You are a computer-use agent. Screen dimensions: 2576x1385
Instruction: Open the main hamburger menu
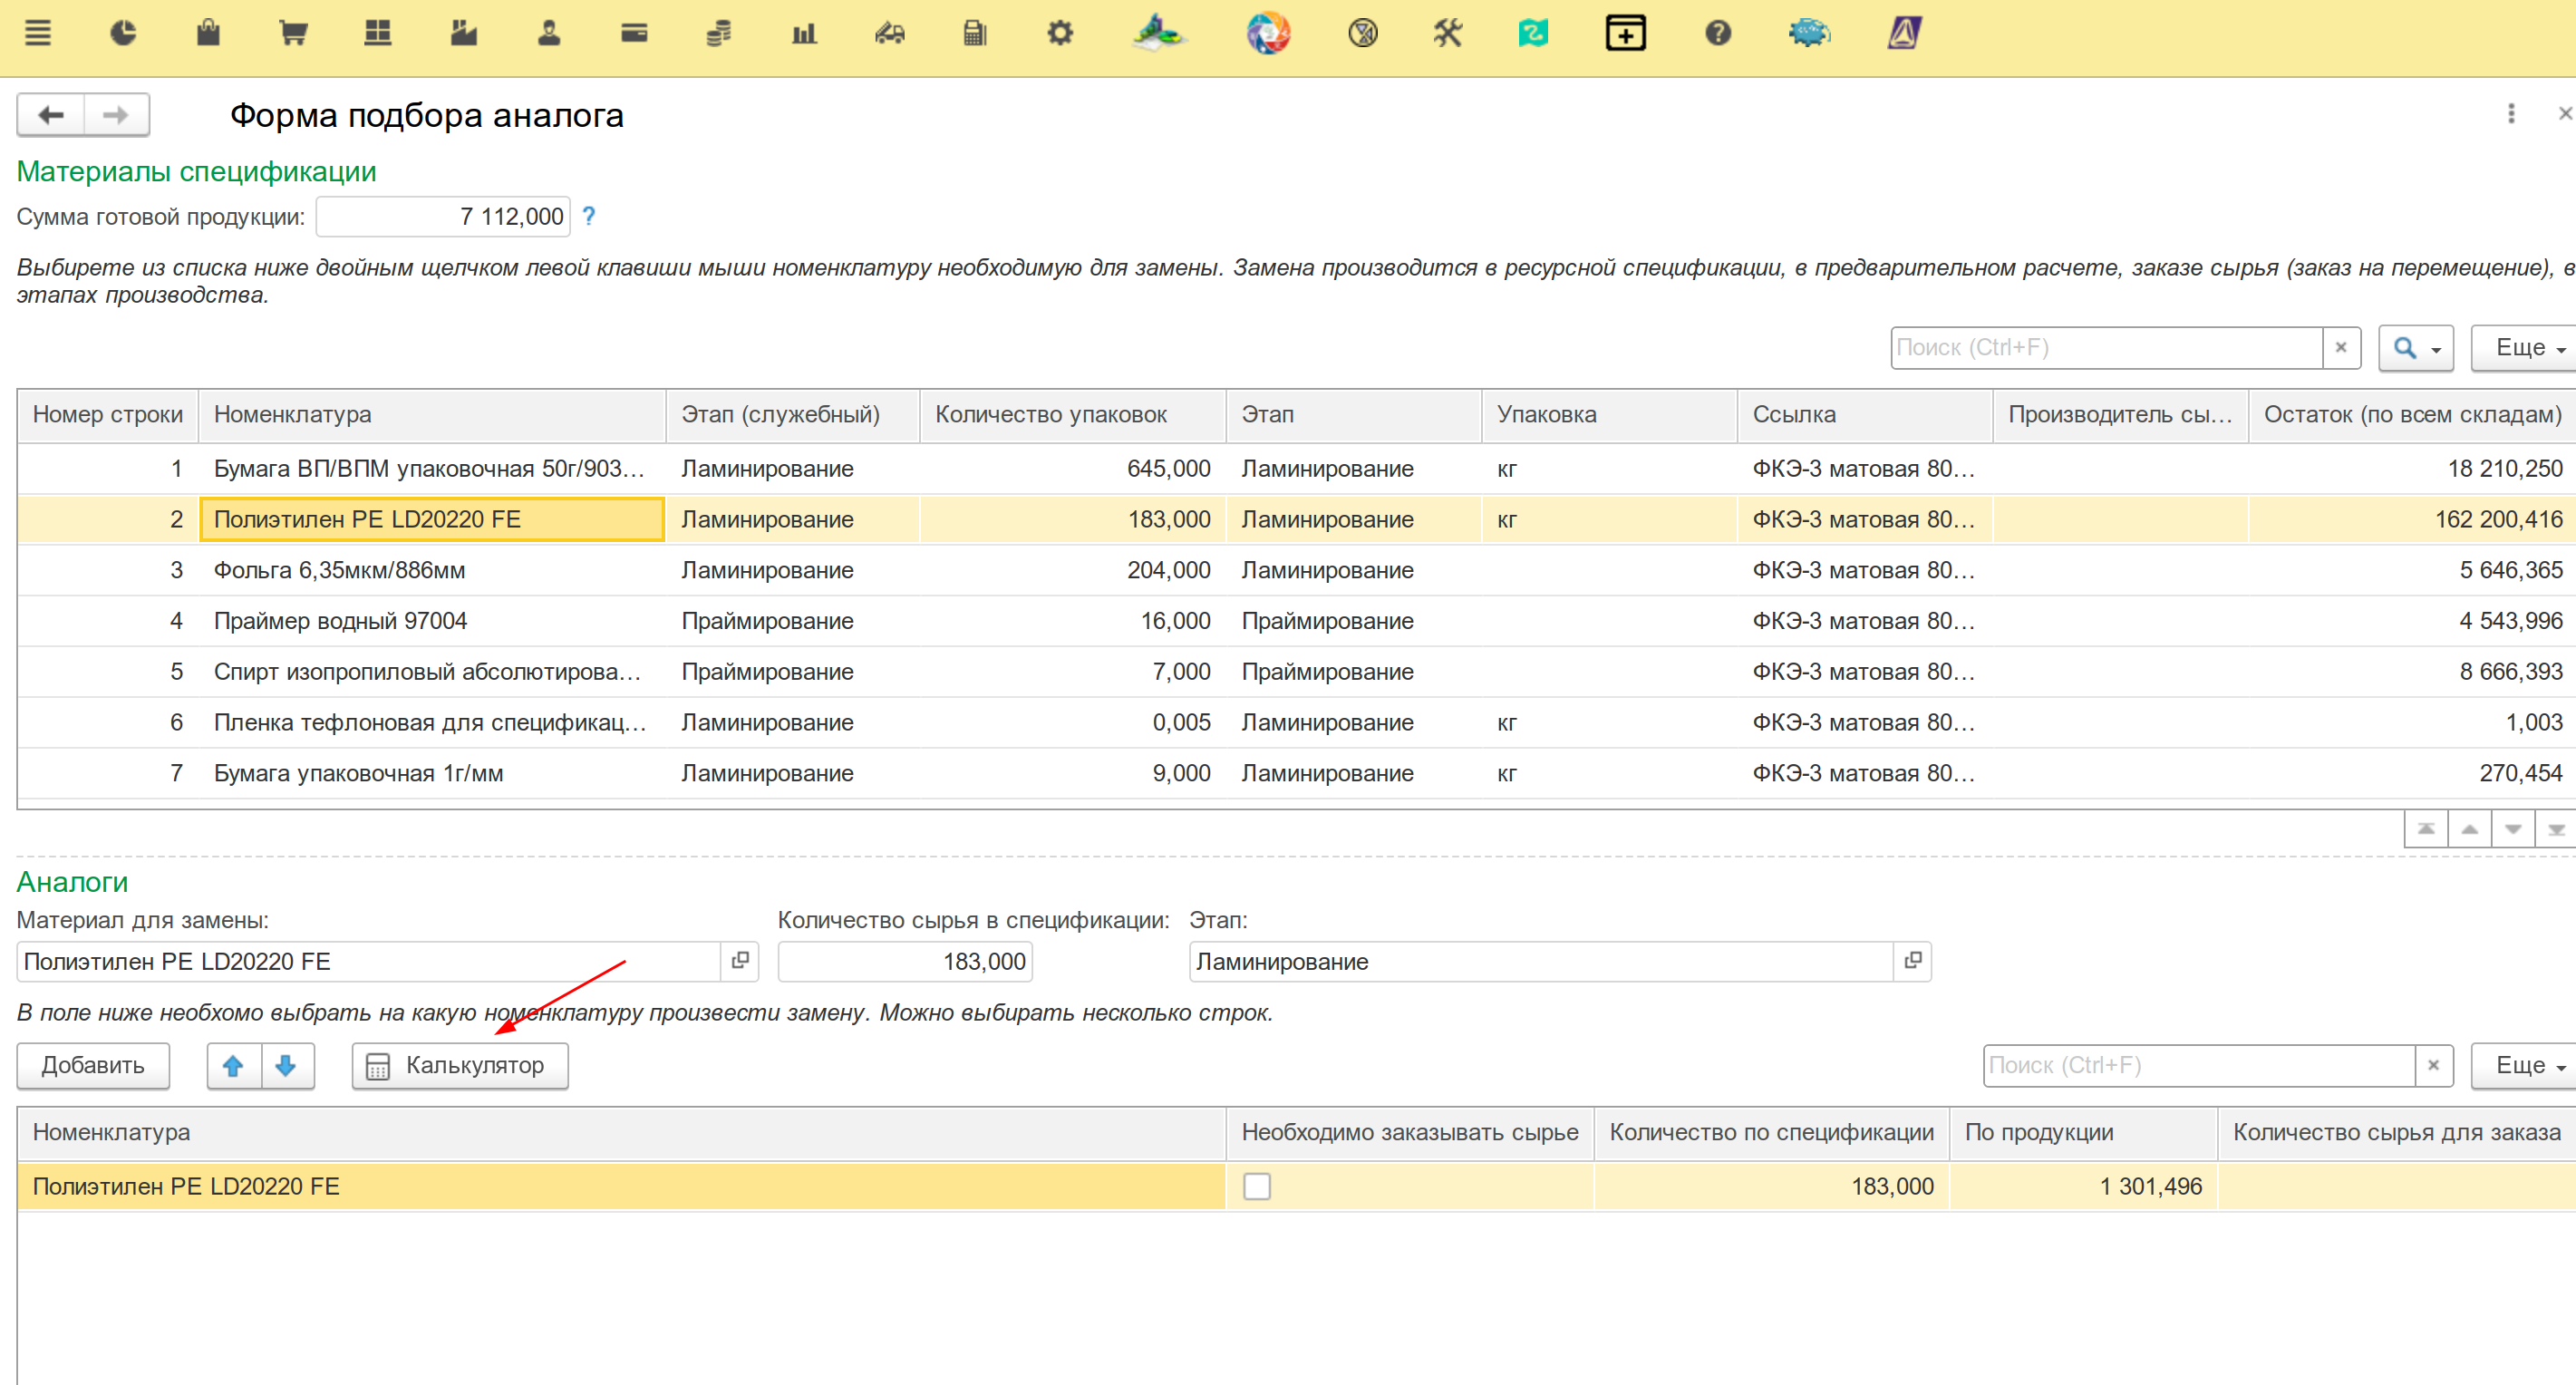click(x=38, y=34)
